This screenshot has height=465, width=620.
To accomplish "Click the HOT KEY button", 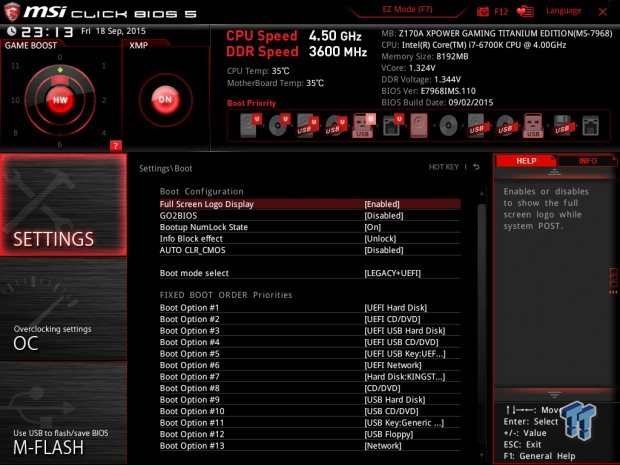I will point(444,167).
